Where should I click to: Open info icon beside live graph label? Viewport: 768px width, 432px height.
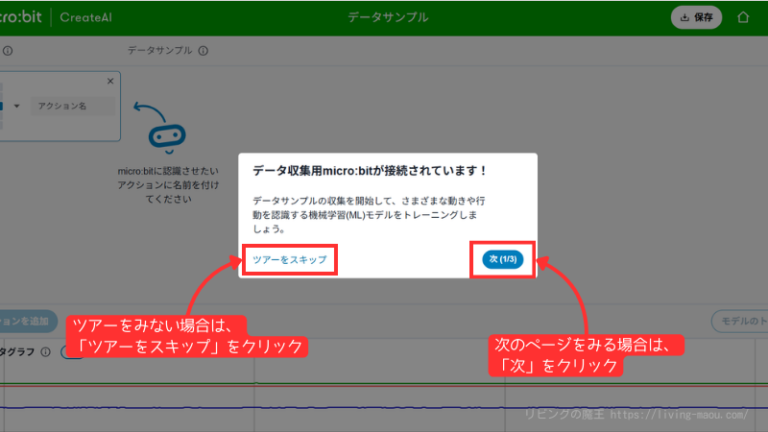coord(45,352)
